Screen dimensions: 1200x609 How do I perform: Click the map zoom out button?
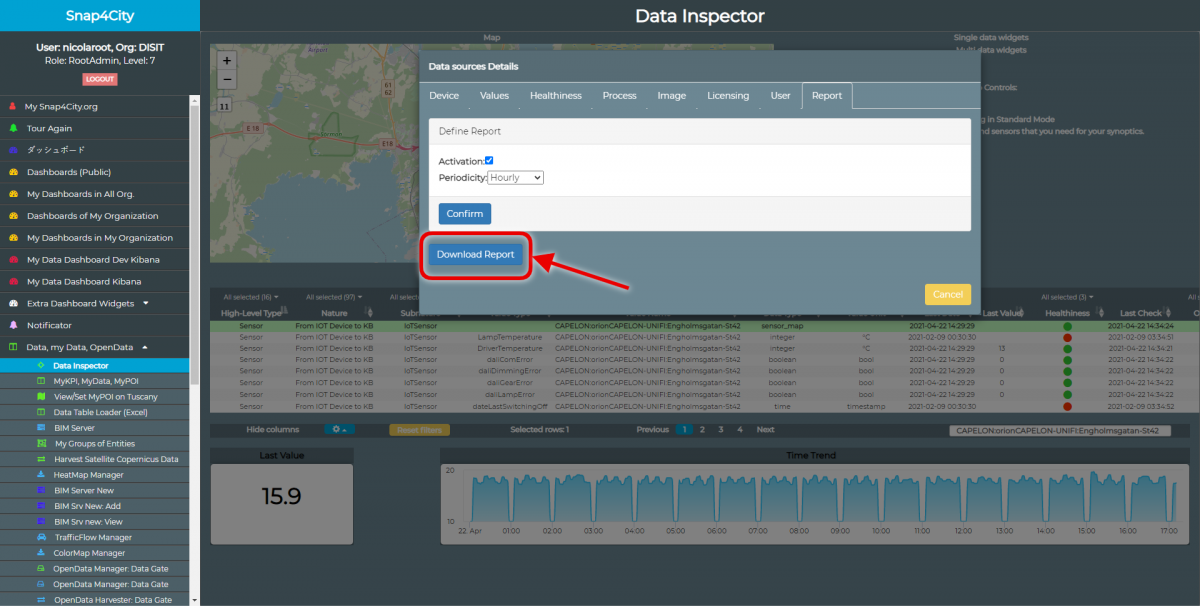click(227, 79)
